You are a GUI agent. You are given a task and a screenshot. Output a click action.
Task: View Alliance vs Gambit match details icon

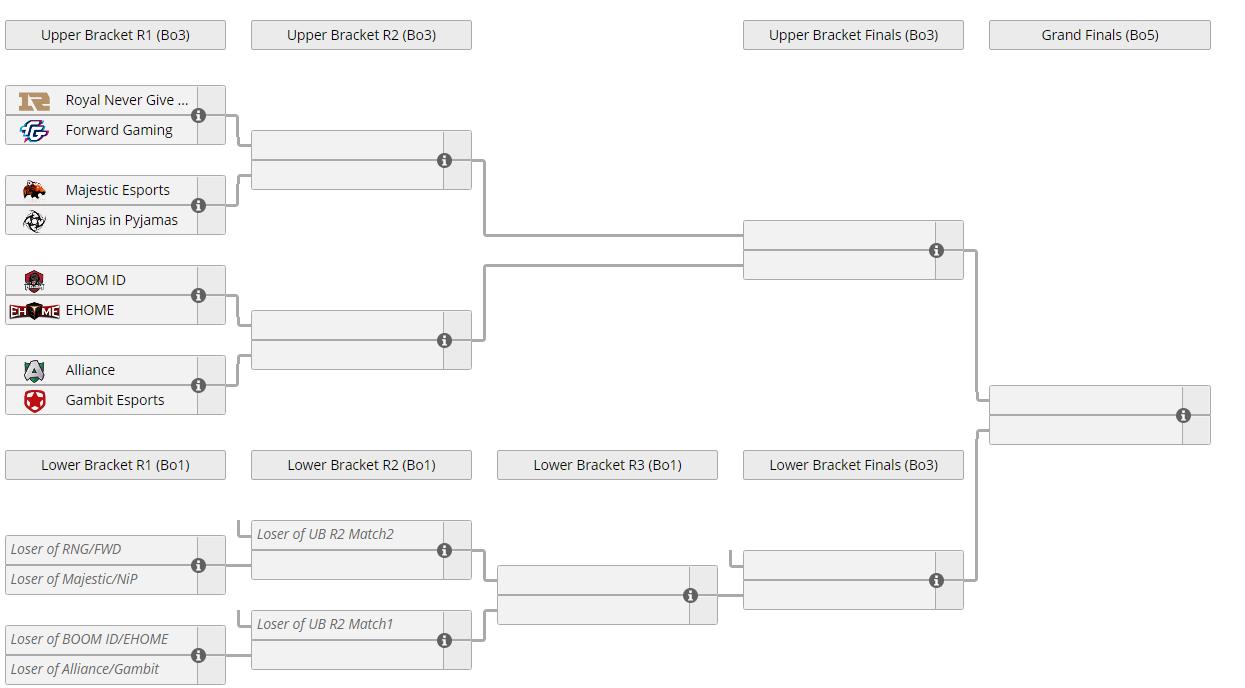(198, 385)
